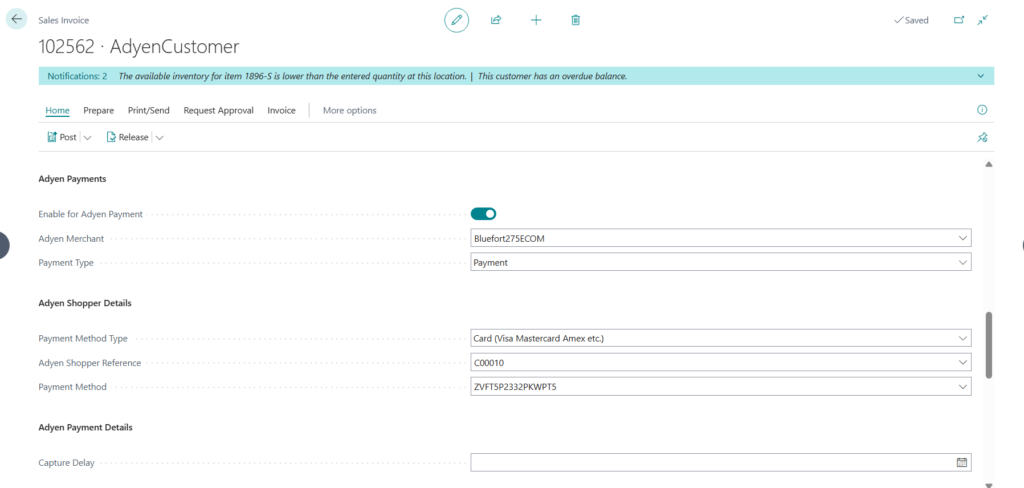Disable the Enable for Adyen Payment toggle

tap(484, 213)
